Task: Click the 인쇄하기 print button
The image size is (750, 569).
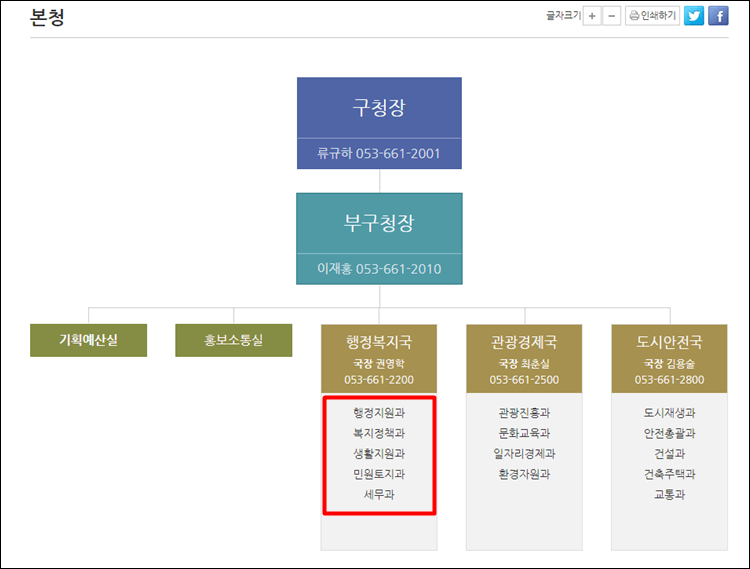Action: (x=652, y=16)
